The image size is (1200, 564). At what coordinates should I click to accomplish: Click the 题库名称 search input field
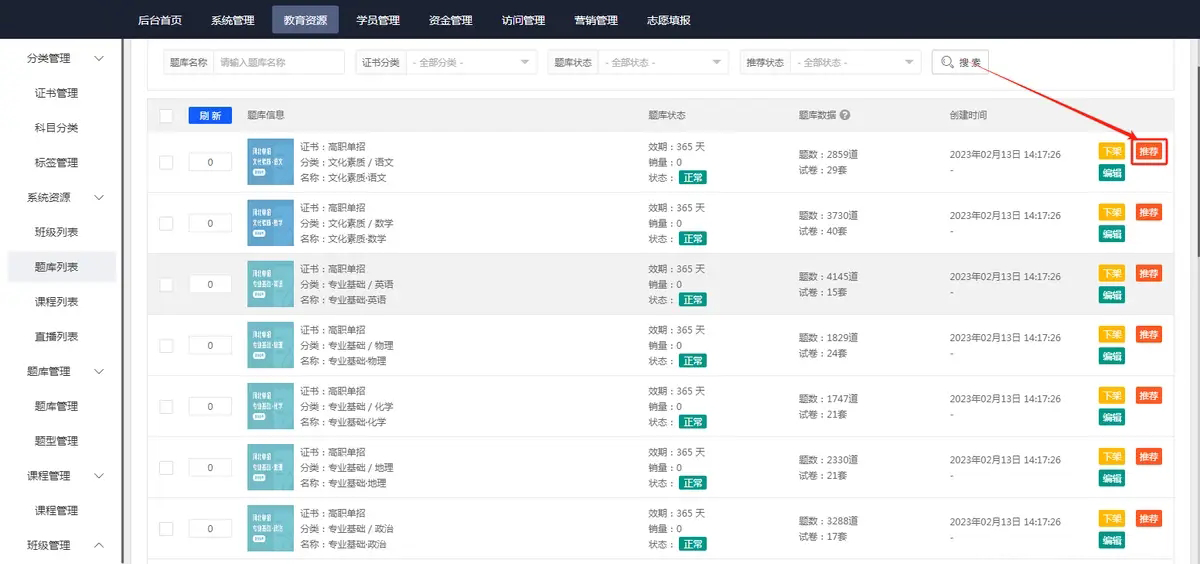tap(279, 62)
